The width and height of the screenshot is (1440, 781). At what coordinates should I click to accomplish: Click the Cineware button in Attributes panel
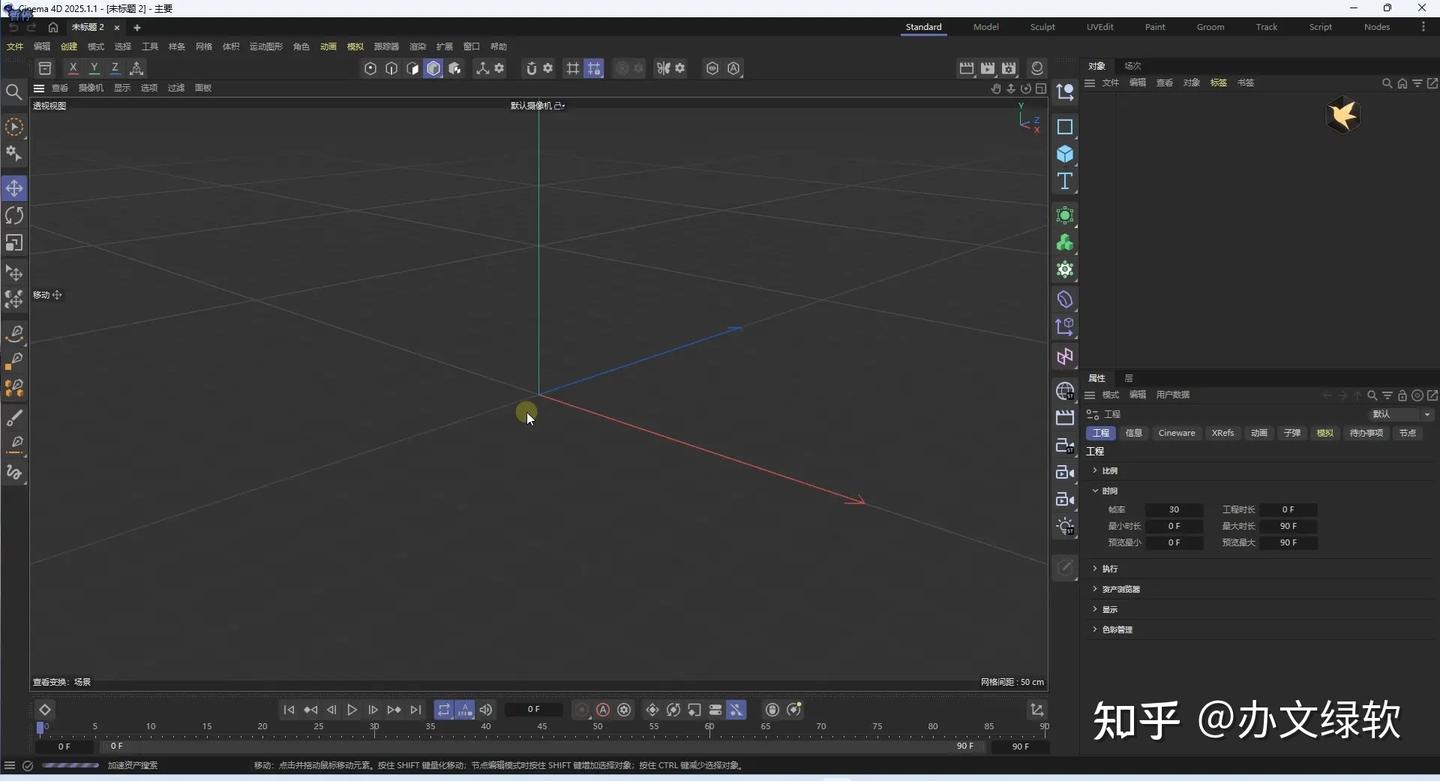[x=1176, y=432]
